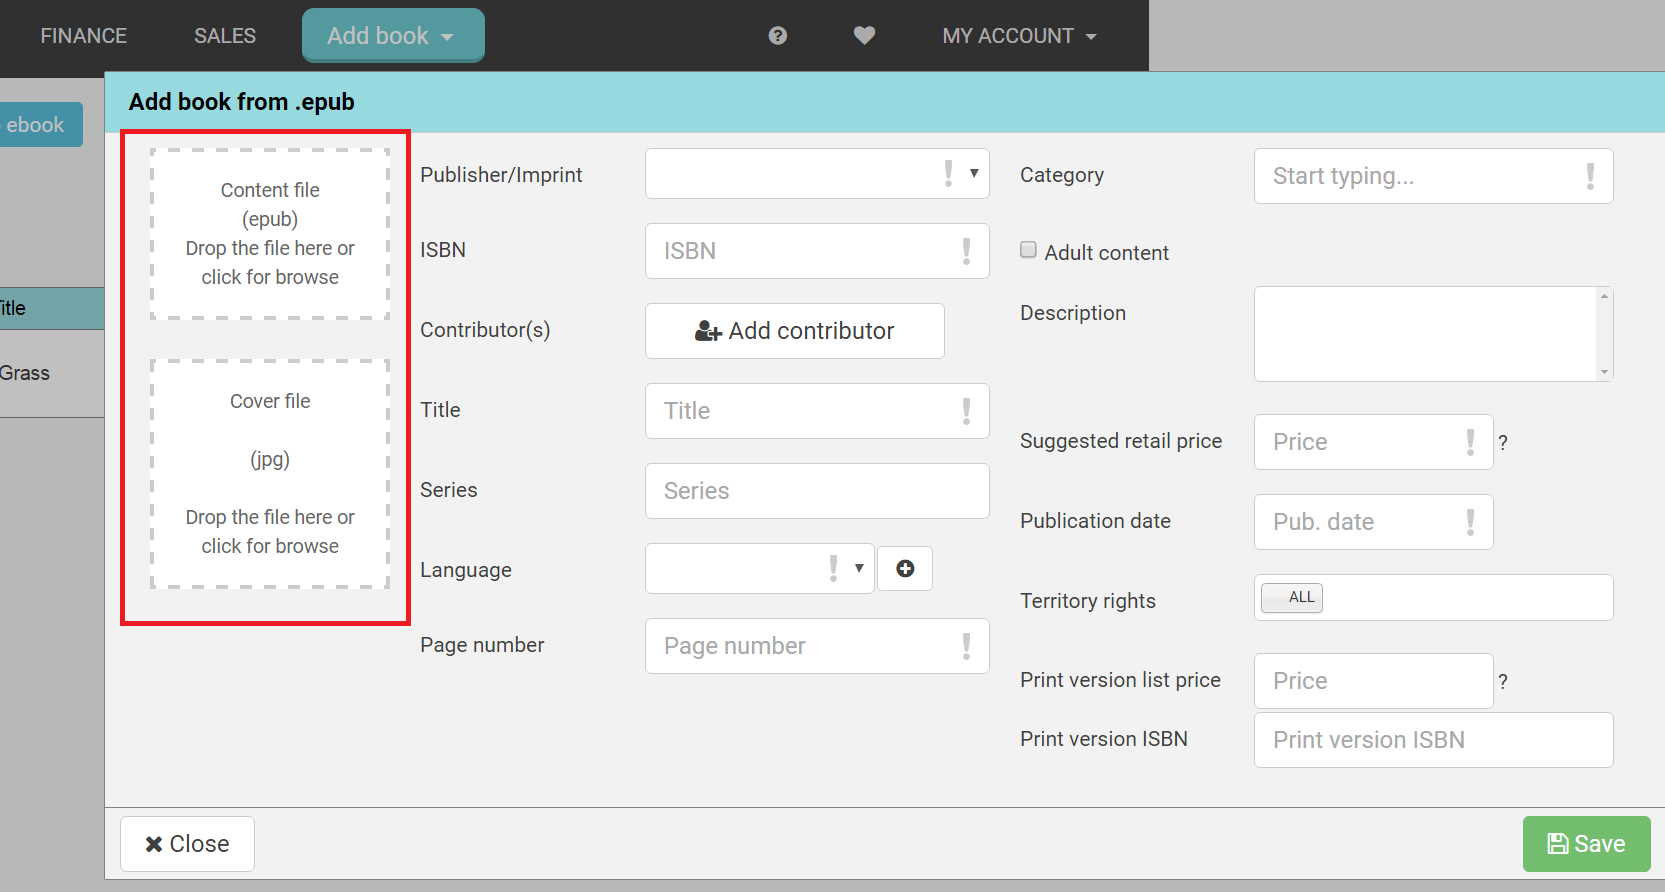
Task: Click the Add contributor button
Action: coord(795,331)
